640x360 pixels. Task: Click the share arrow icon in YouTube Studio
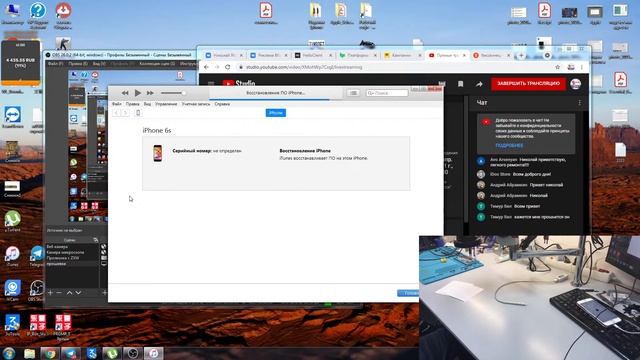point(479,84)
